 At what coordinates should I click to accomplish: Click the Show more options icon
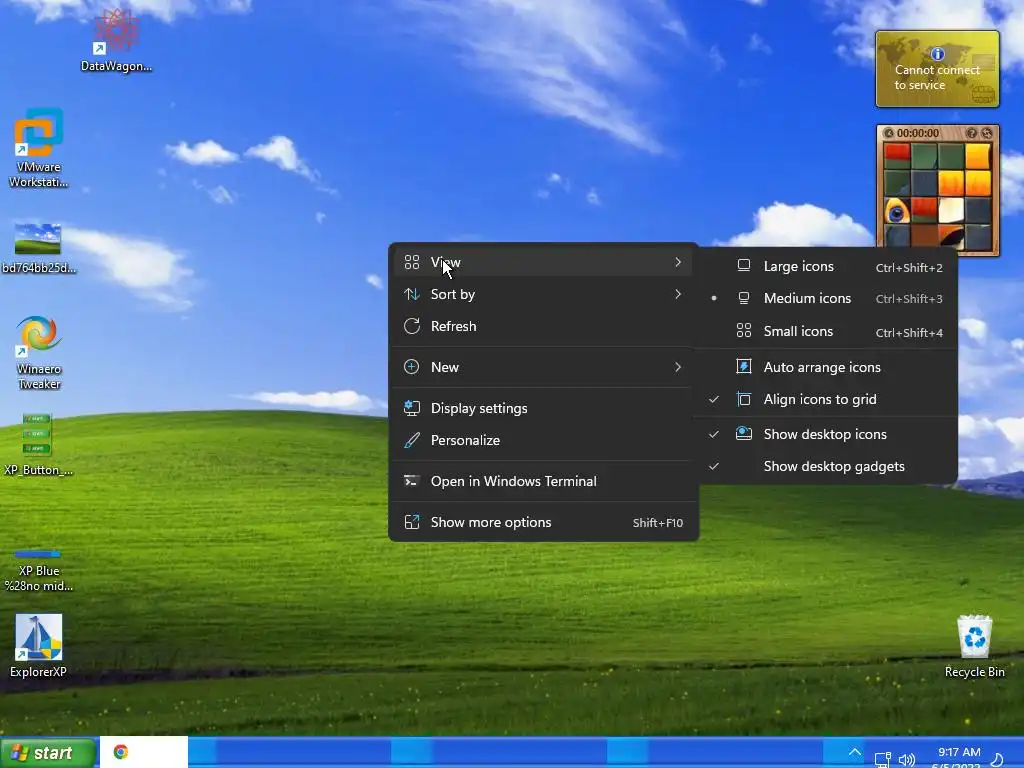411,522
